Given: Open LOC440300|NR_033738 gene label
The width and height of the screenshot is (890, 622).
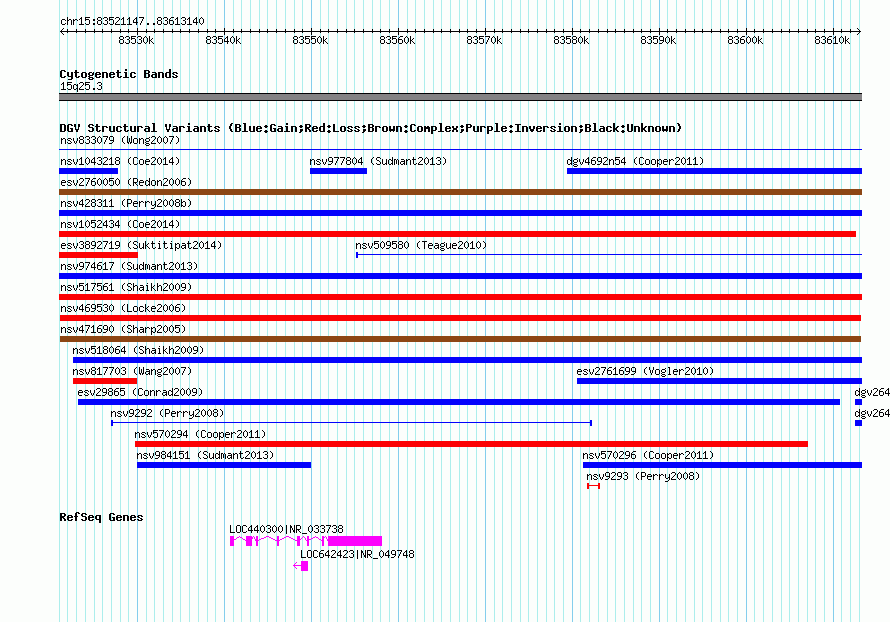Looking at the screenshot, I should [x=286, y=529].
